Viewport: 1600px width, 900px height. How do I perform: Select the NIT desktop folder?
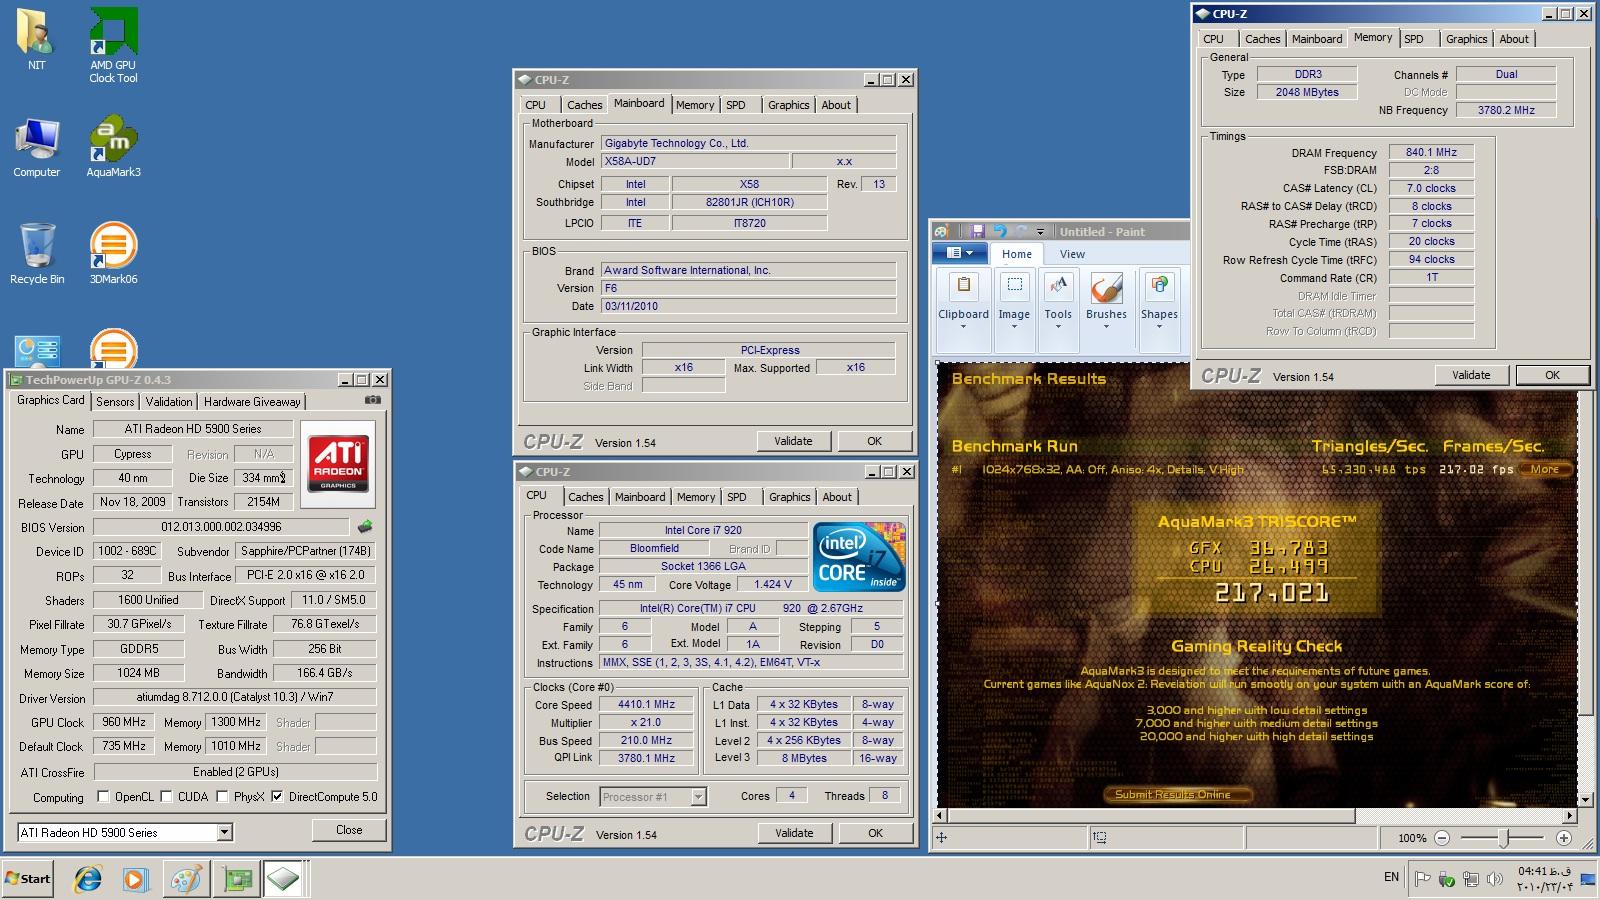pyautogui.click(x=36, y=40)
